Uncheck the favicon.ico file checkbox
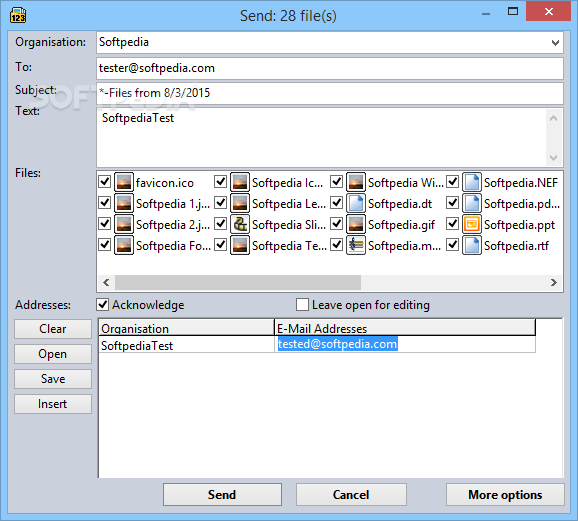Viewport: 578px width, 521px height. (x=105, y=181)
